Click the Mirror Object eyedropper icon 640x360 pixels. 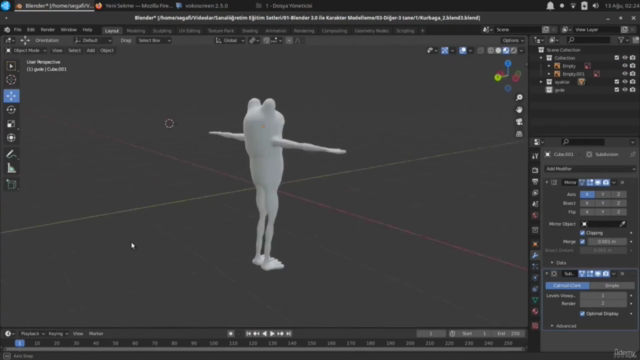click(x=622, y=224)
